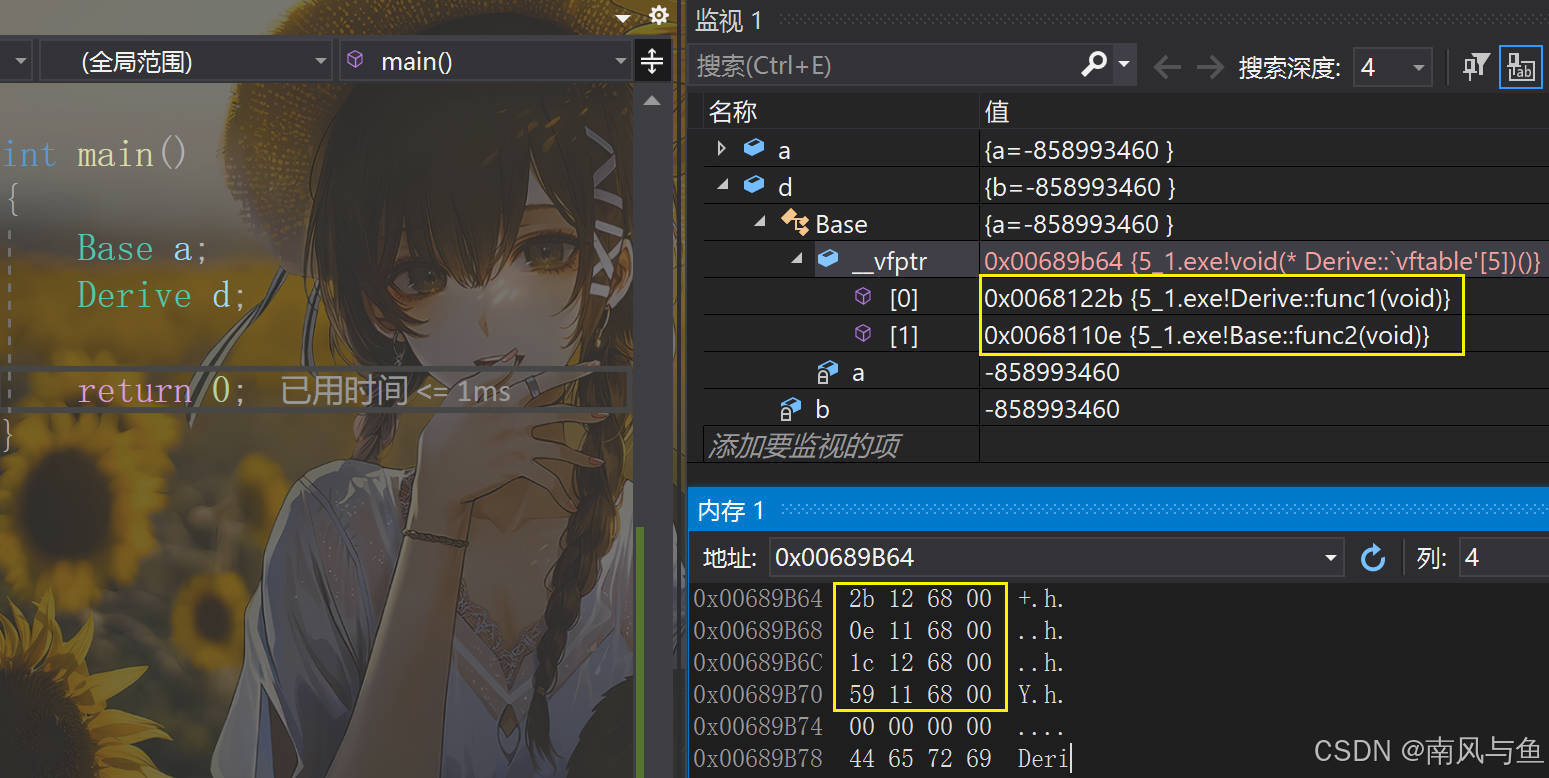Click the Base class icon in watch tree

click(x=795, y=223)
